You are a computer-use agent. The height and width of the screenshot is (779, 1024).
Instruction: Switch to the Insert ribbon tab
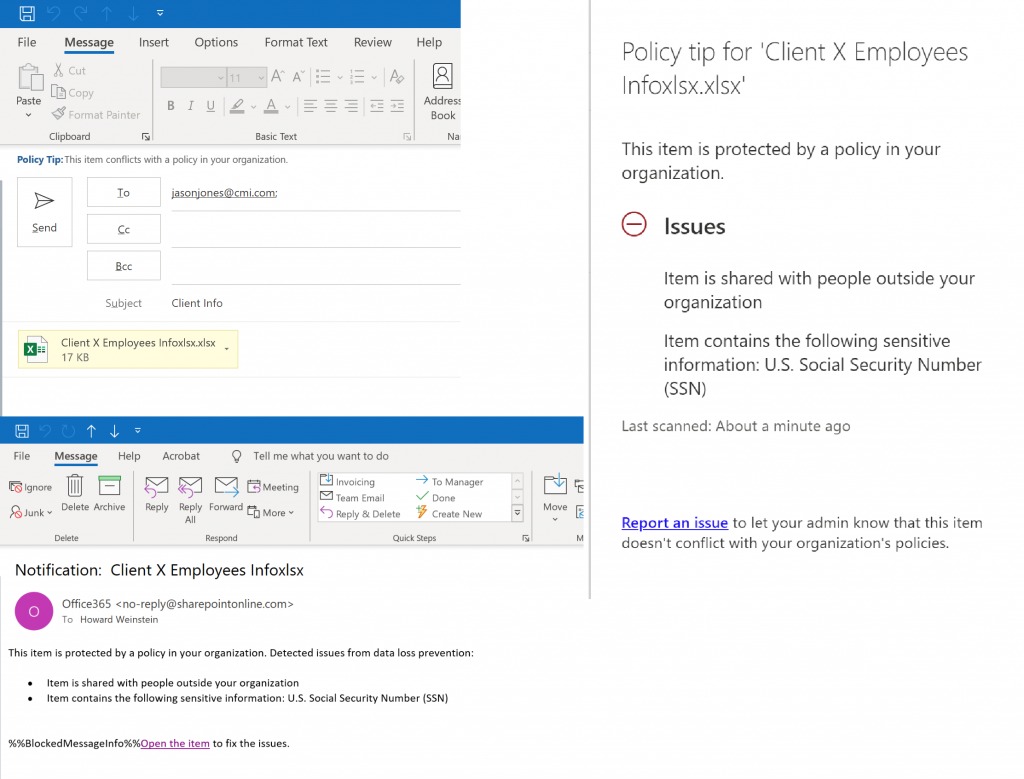click(154, 42)
